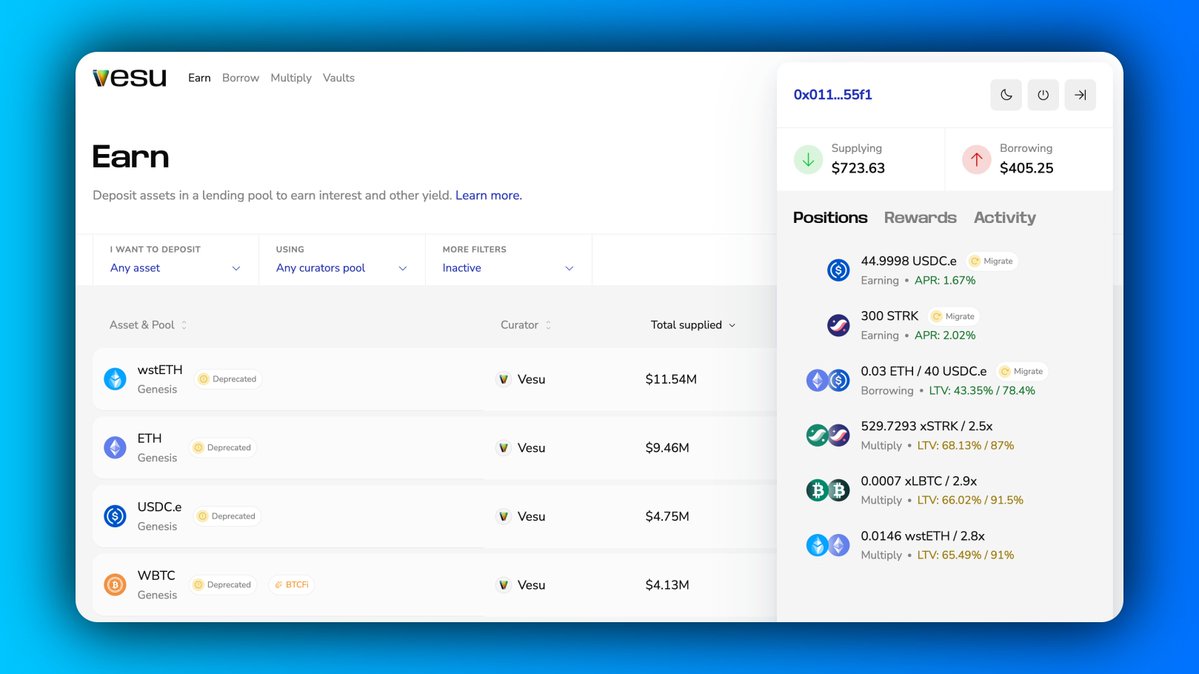This screenshot has width=1199, height=674.
Task: Click the $11.54M total supplied value
Action: click(x=671, y=379)
